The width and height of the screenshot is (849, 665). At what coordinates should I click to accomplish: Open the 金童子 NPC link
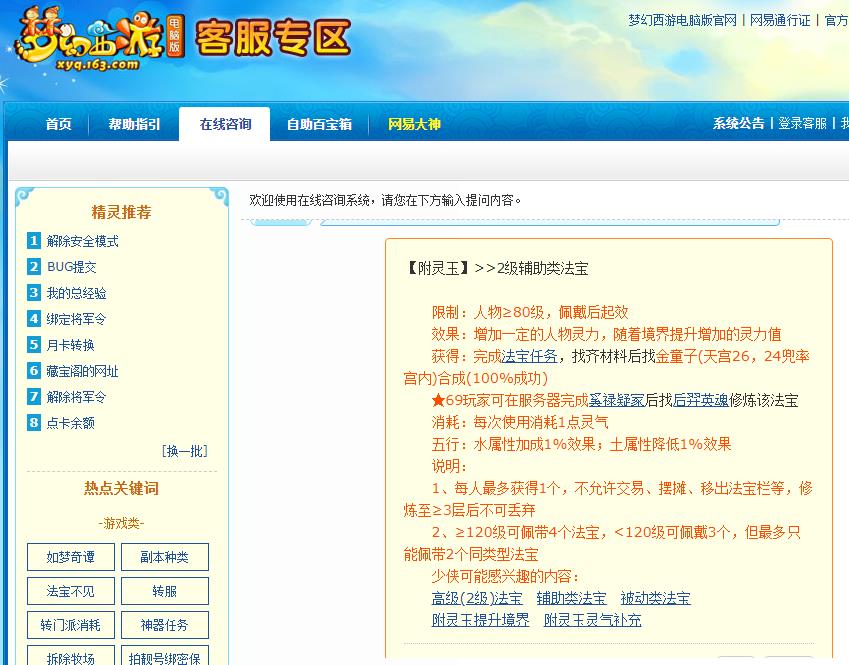pyautogui.click(x=676, y=356)
